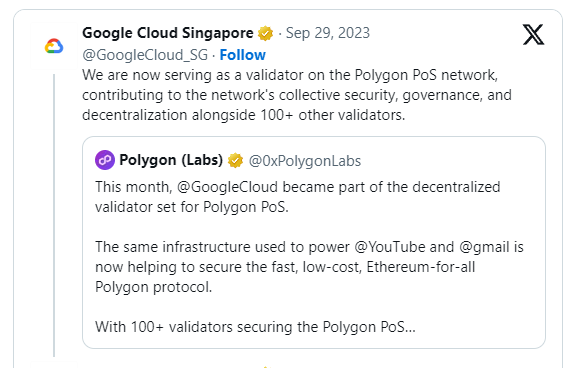The height and width of the screenshot is (368, 584).
Task: Follow Google Cloud Singapore
Action: click(242, 55)
